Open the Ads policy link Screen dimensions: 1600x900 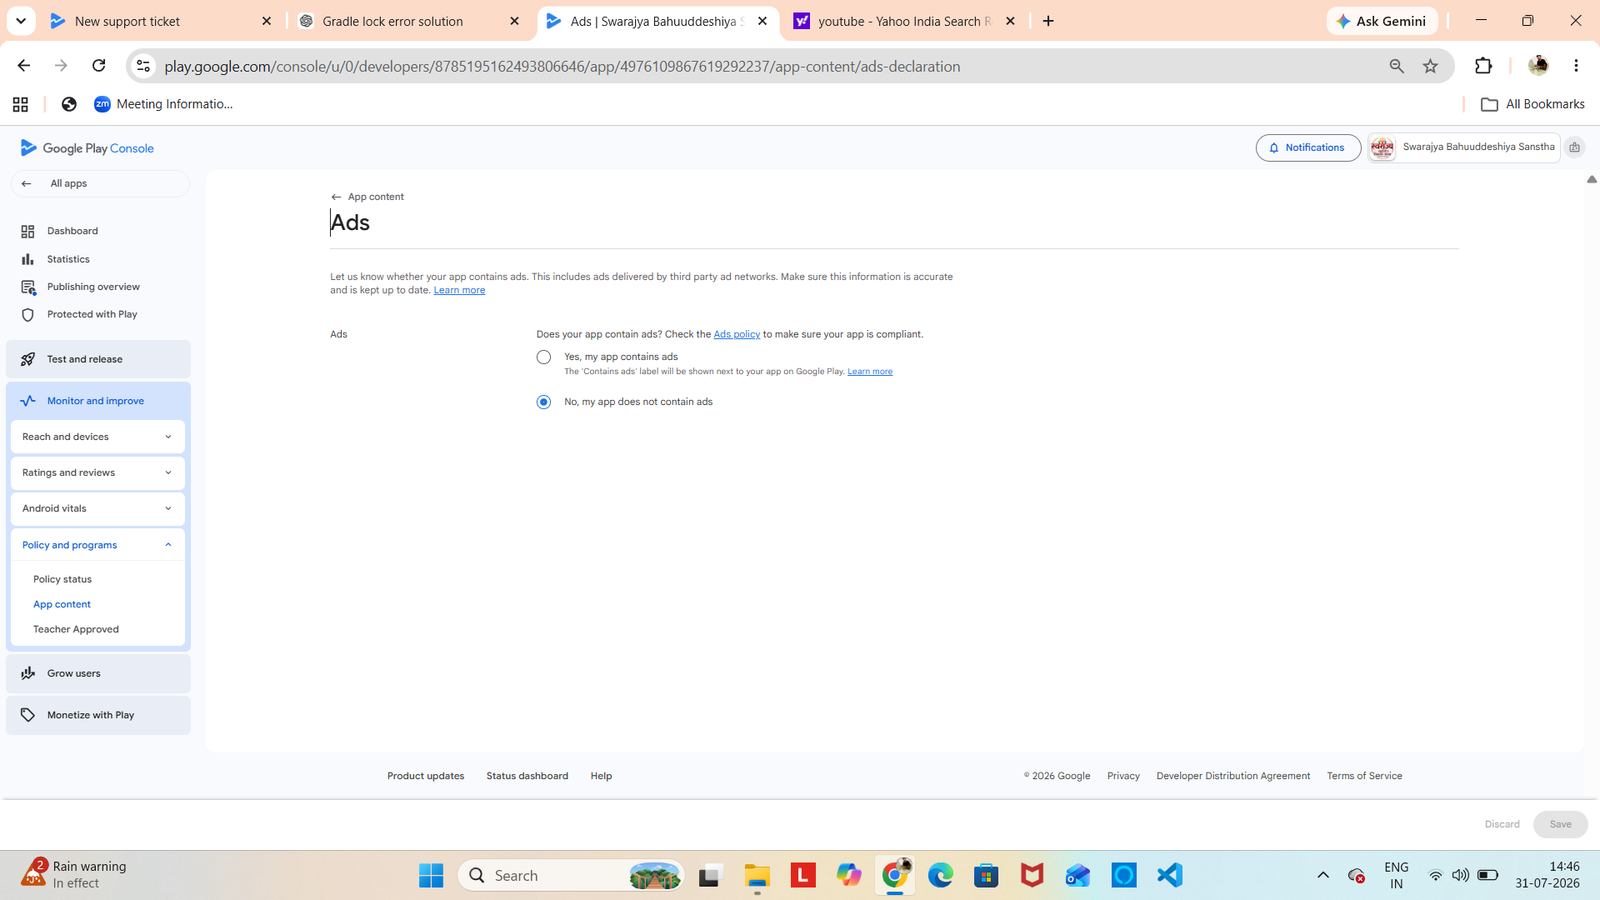[x=737, y=334]
